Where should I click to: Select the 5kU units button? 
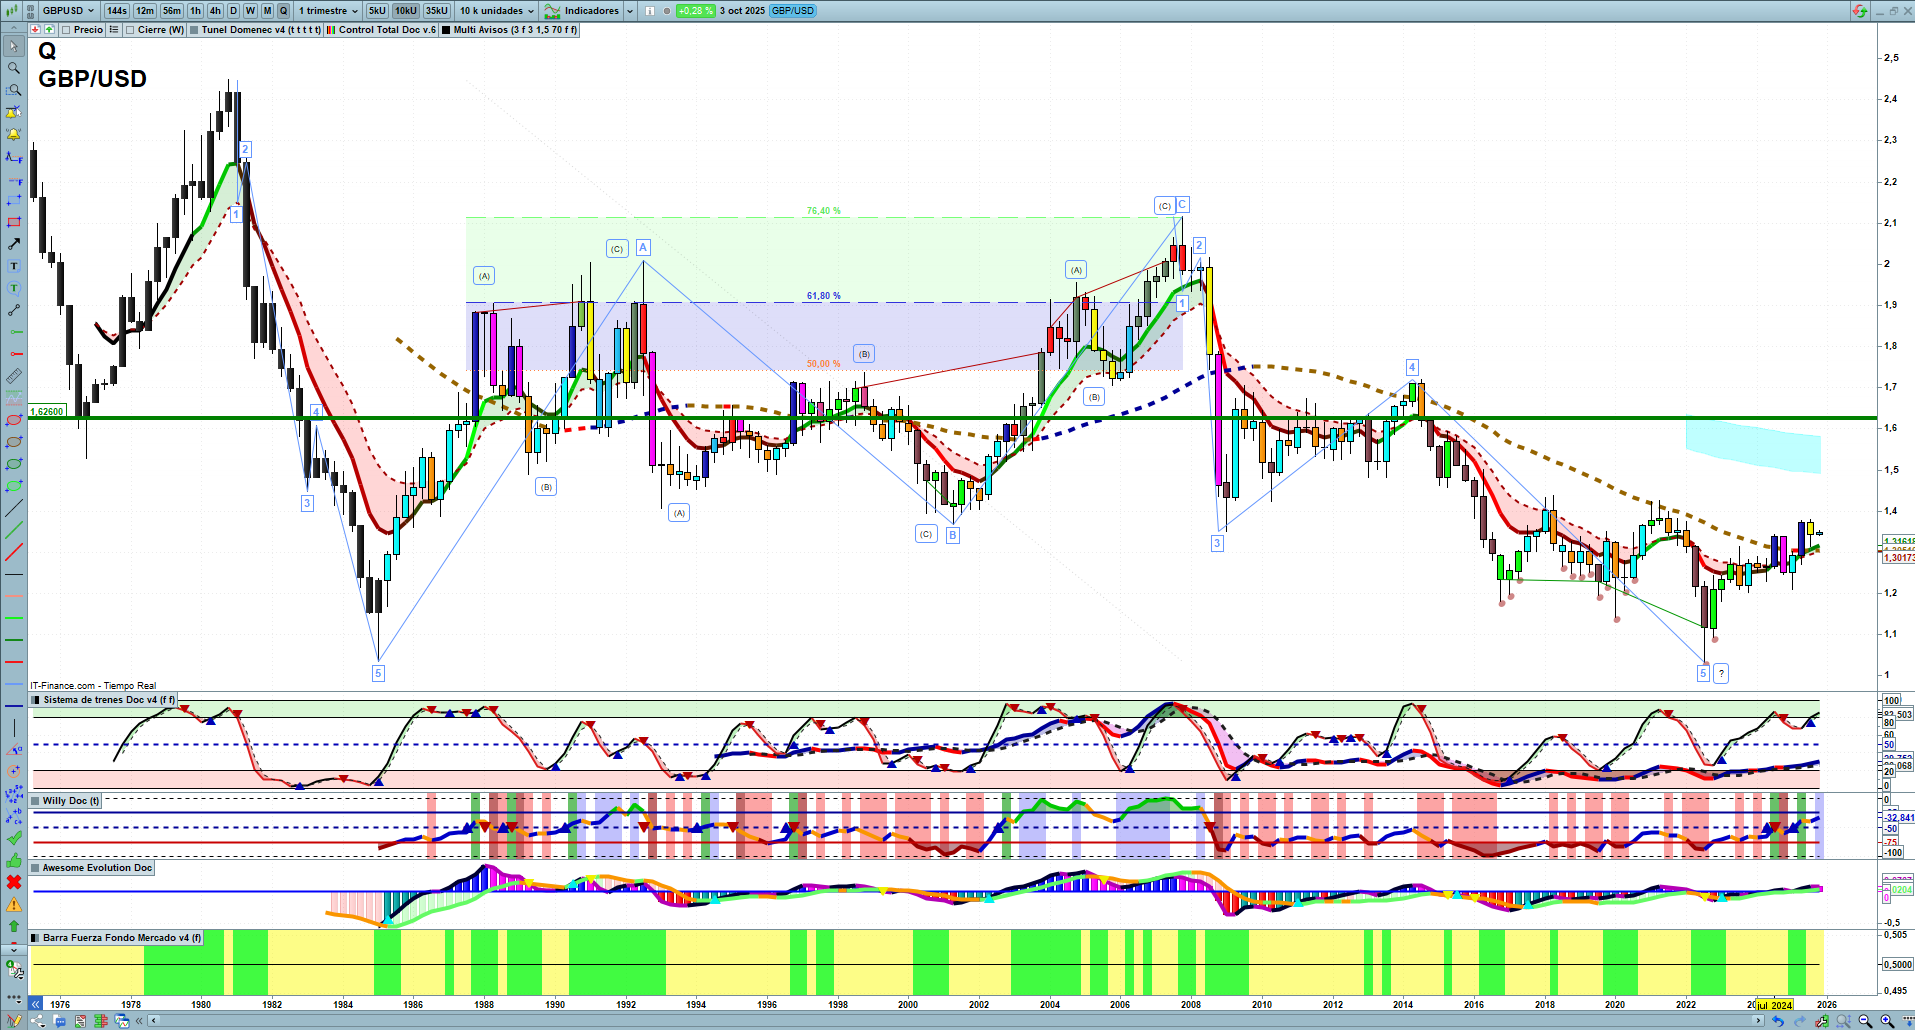(x=377, y=11)
